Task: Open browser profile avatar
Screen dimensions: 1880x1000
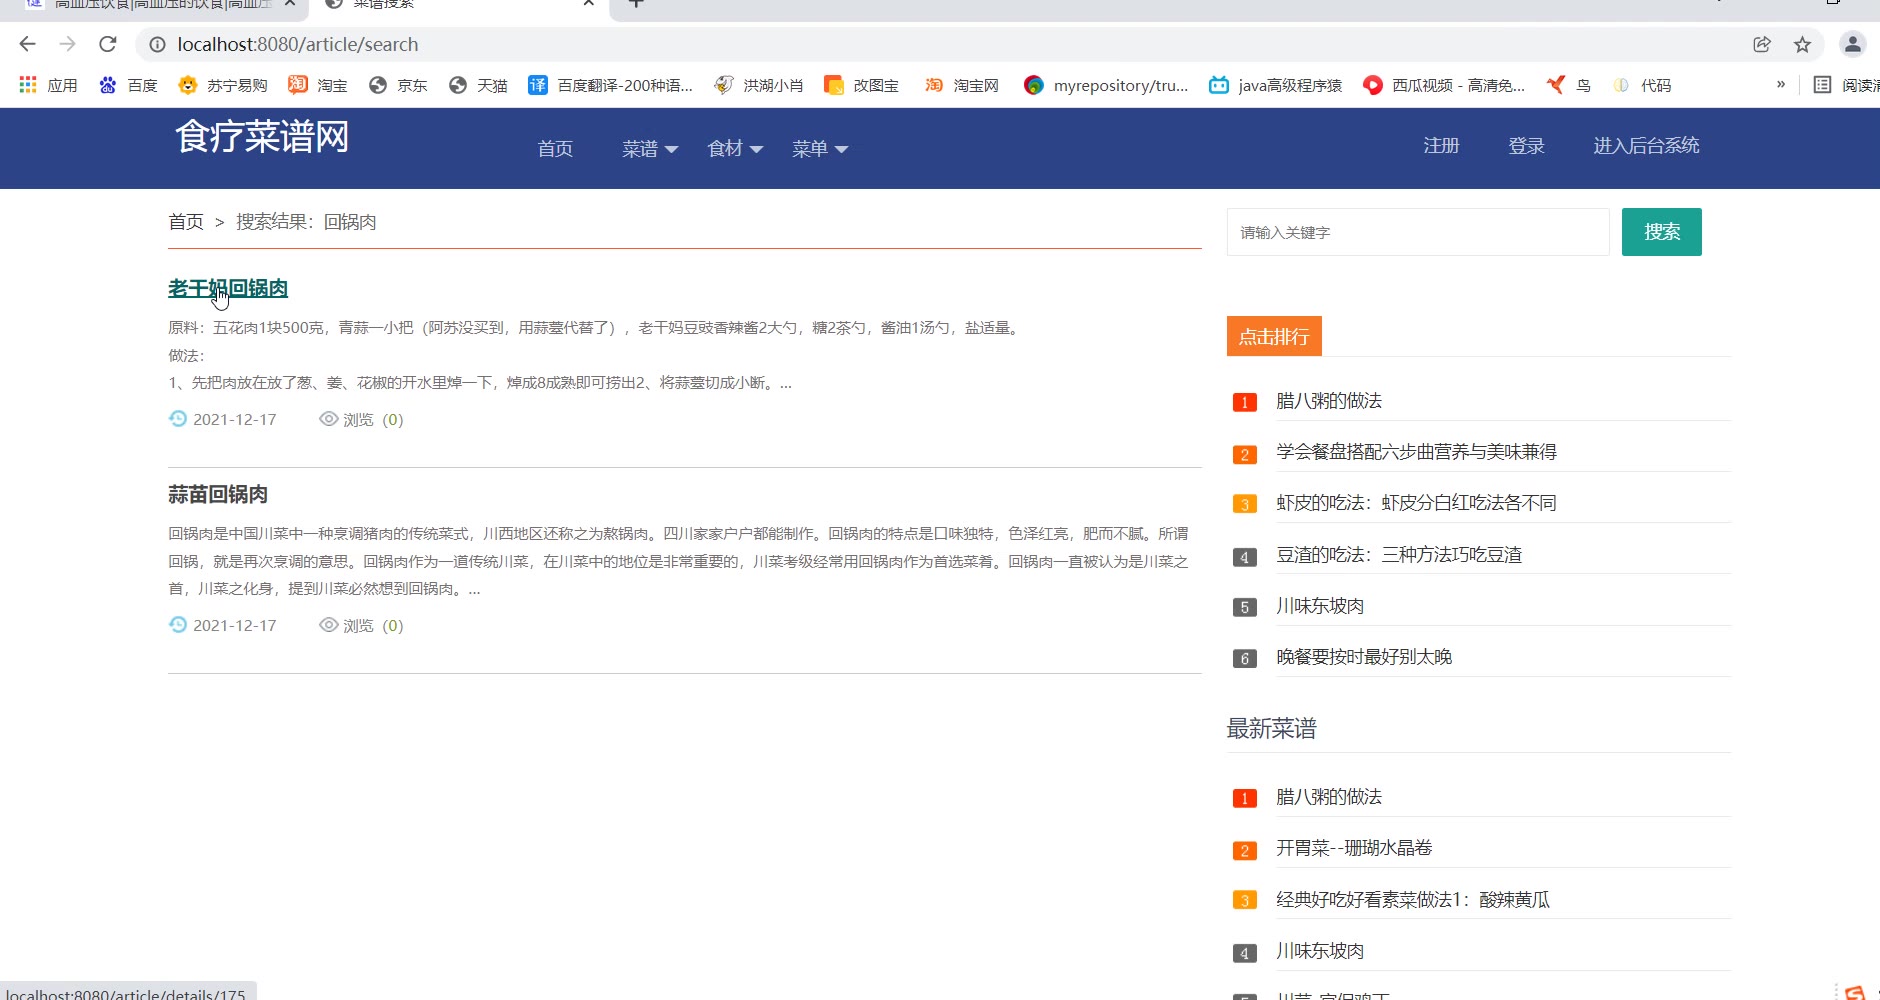Action: click(1852, 44)
